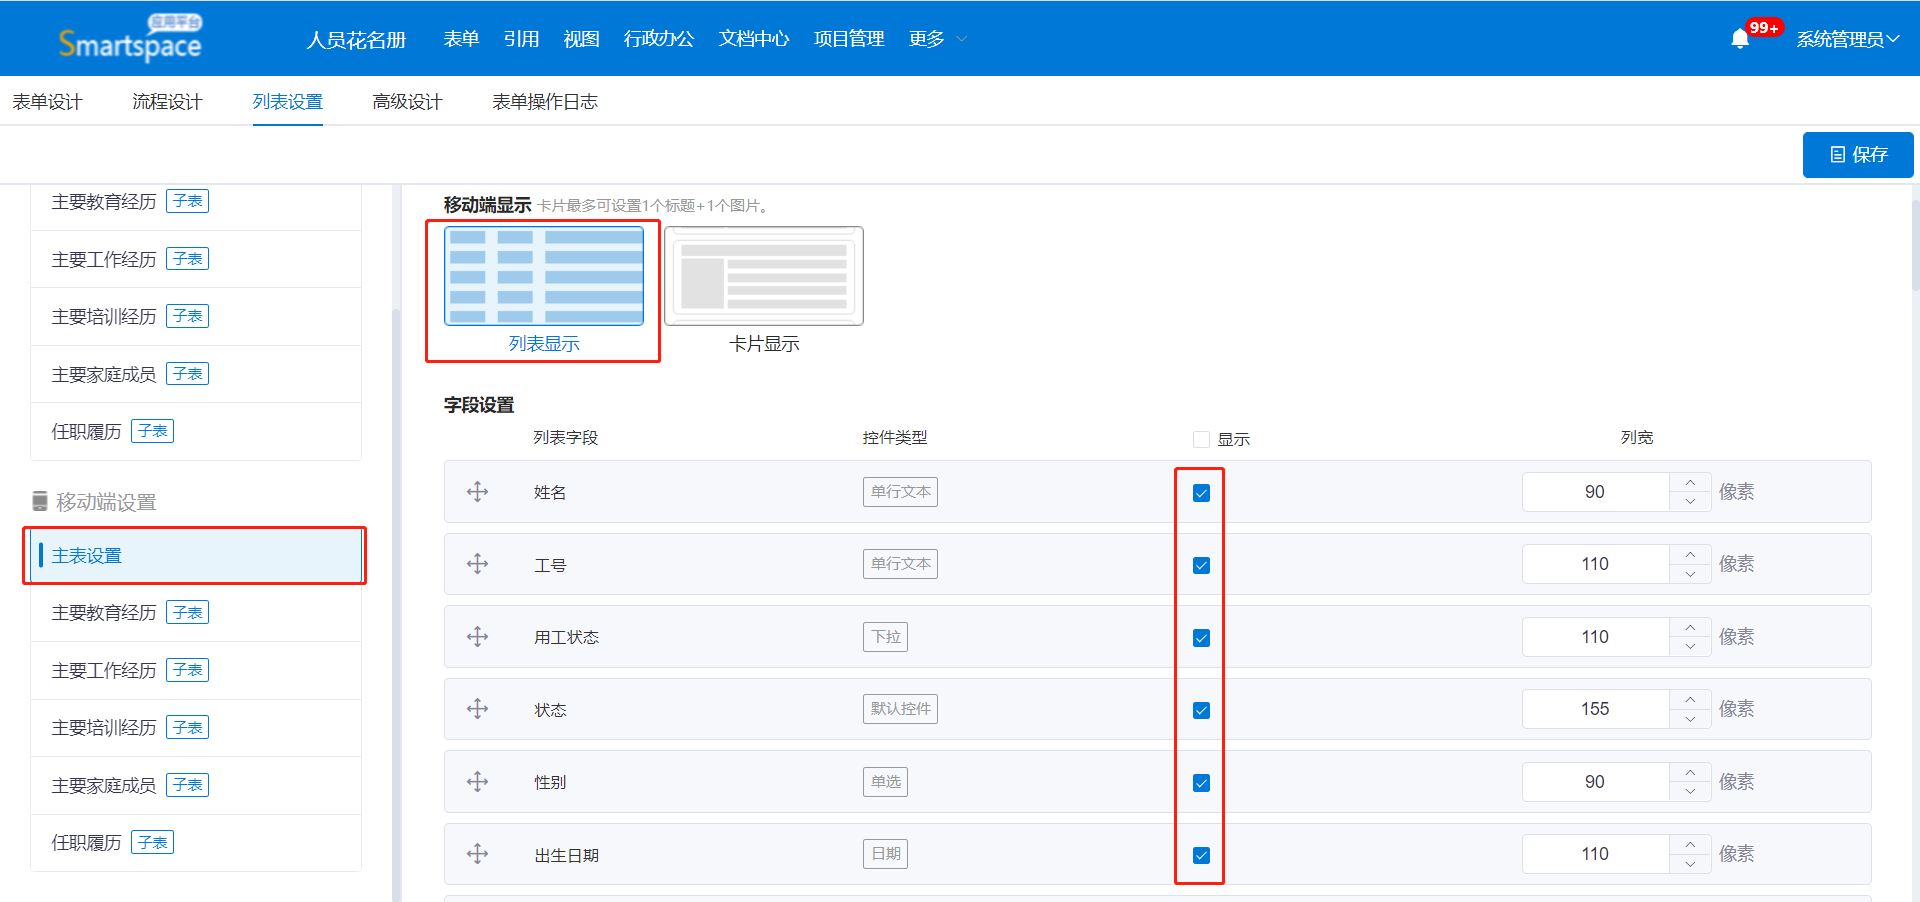Open 主要家庭成员 subtable under 移动端设置
This screenshot has height=902, width=1920.
click(195, 785)
